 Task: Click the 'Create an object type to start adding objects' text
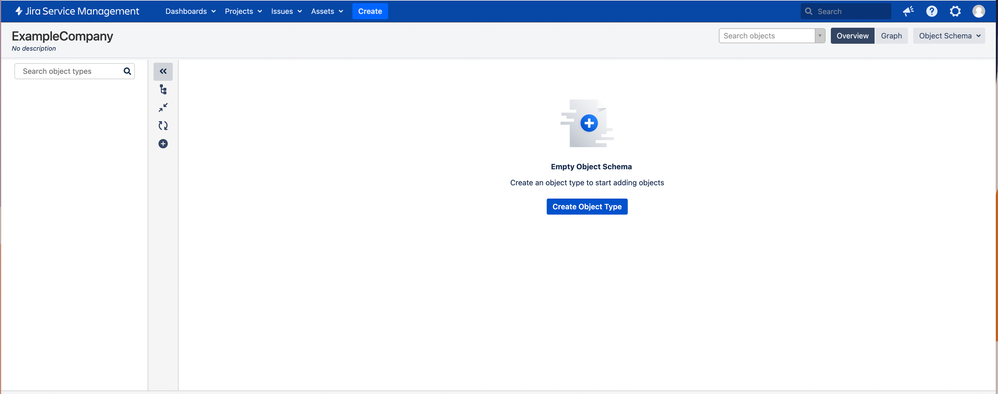pyautogui.click(x=587, y=183)
